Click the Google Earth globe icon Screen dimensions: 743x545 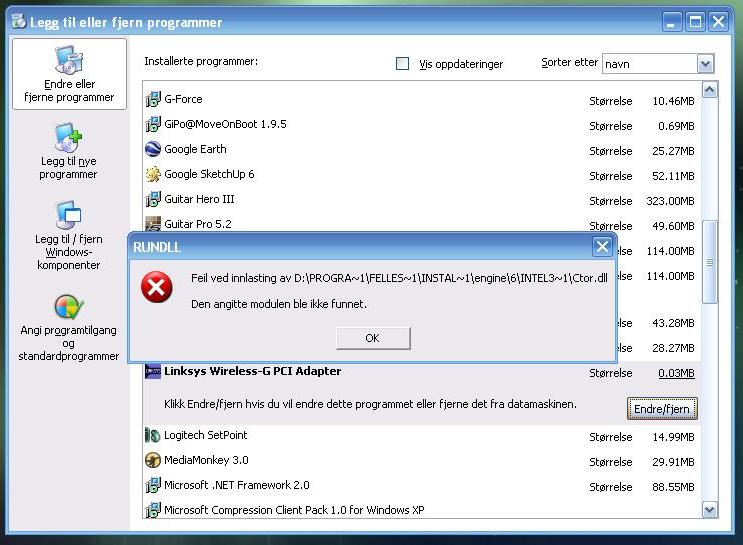pos(153,149)
